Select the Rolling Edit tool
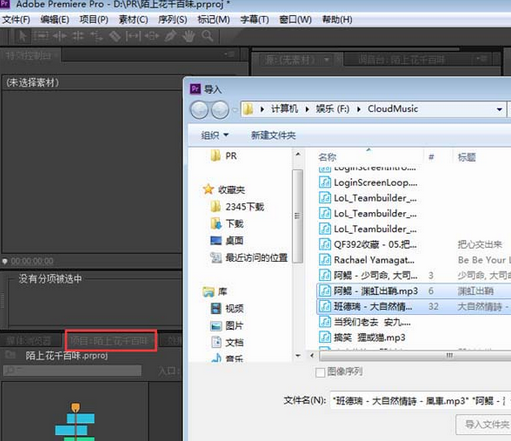Screen dimensions: 511x441 tap(78, 36)
